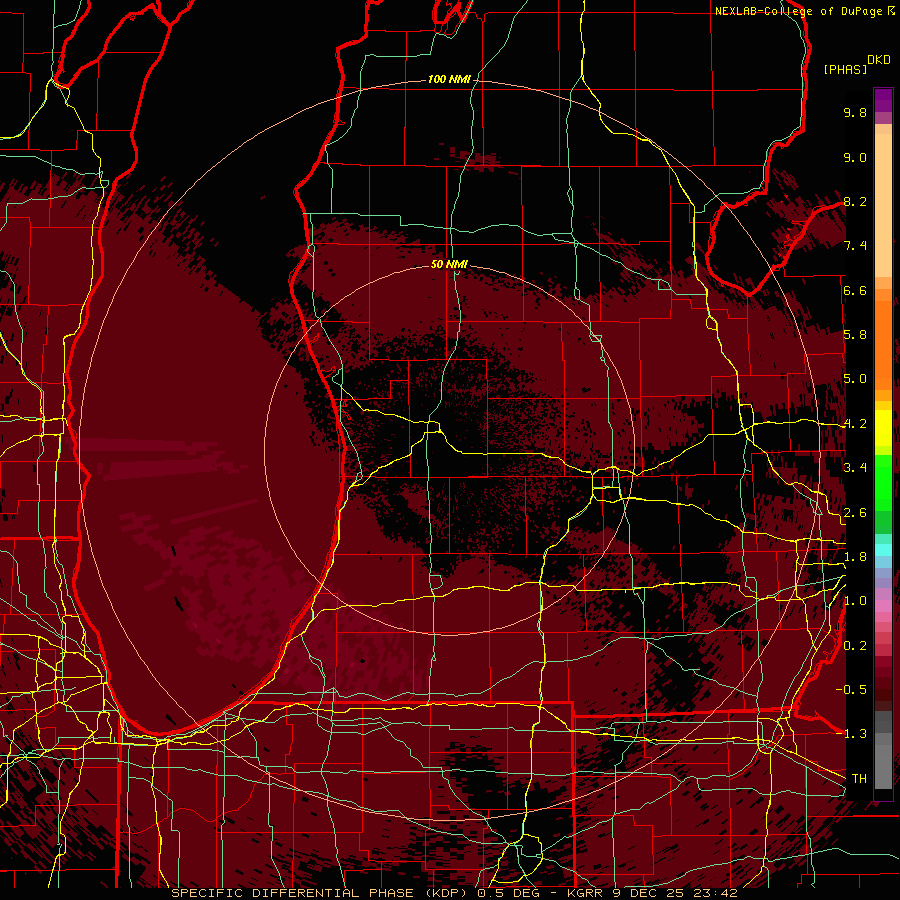Click the -1.3 scale label

[851, 734]
